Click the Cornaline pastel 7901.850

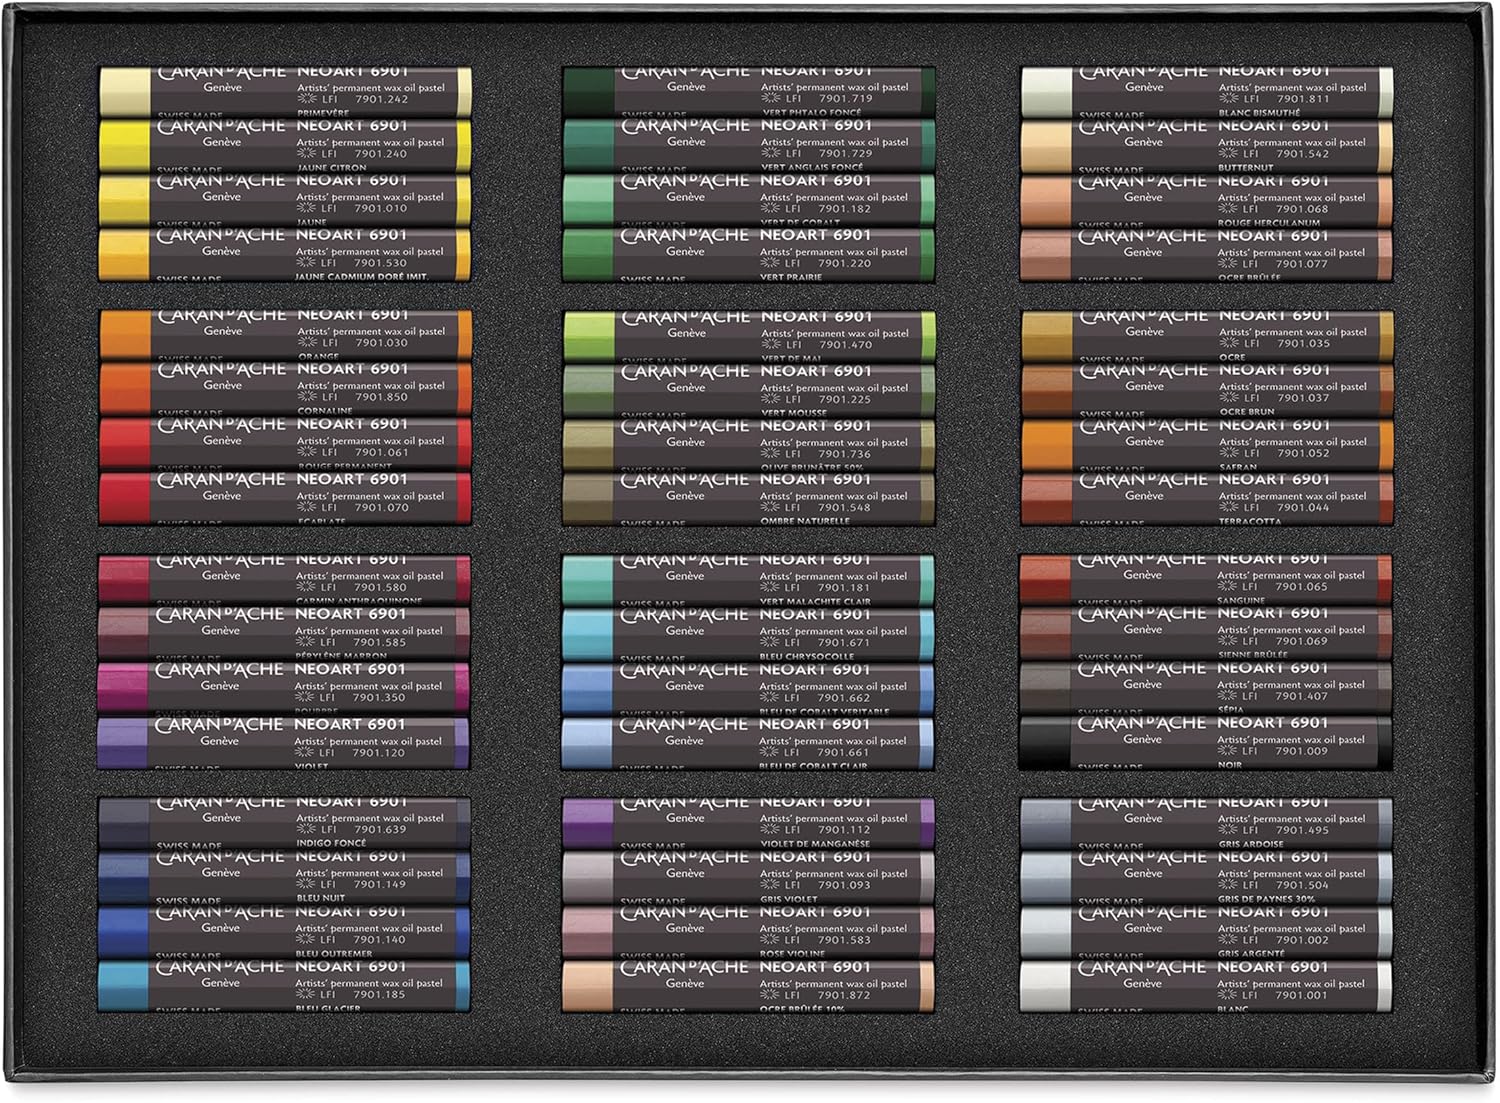pyautogui.click(x=285, y=389)
